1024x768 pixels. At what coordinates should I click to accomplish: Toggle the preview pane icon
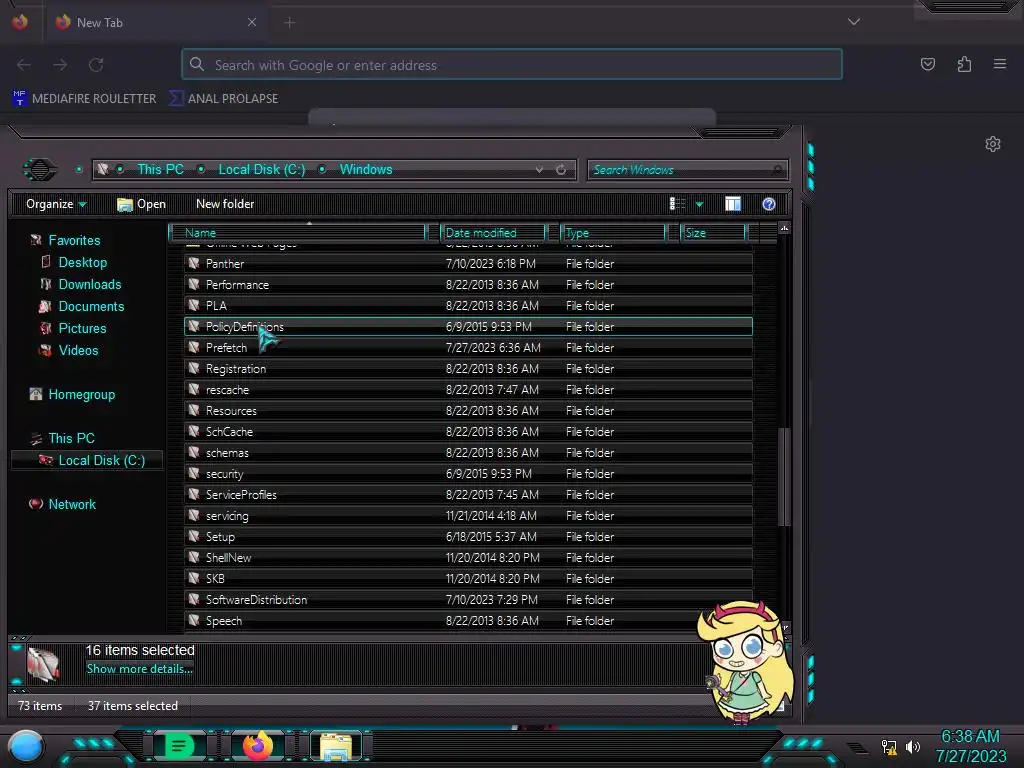click(x=733, y=204)
